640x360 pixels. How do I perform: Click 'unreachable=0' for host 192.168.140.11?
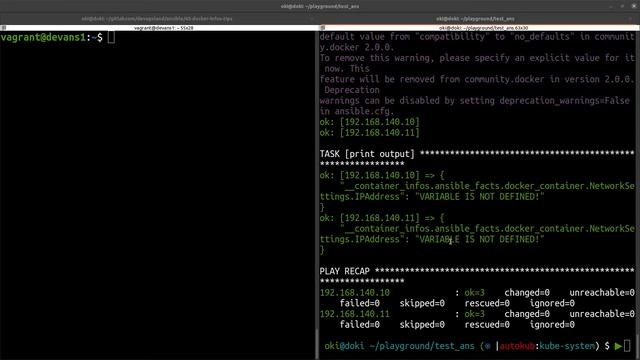click(x=602, y=313)
